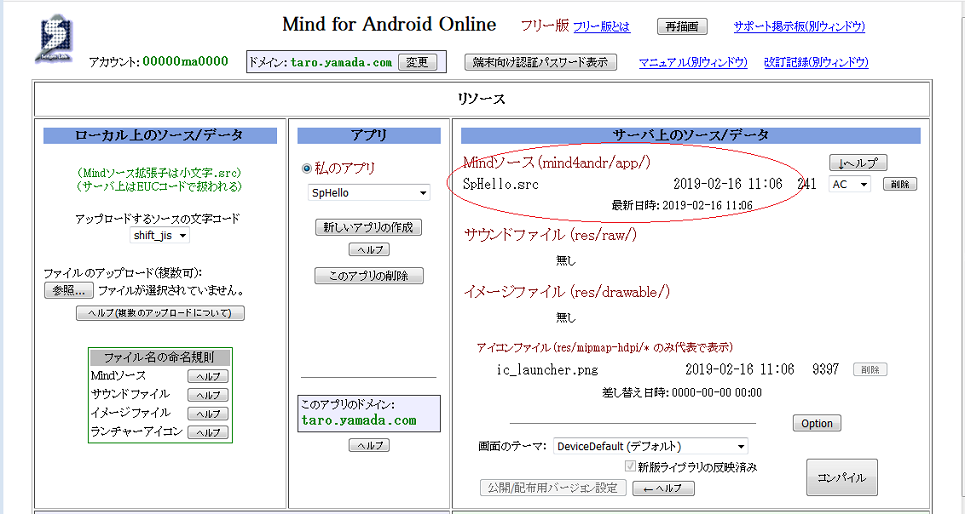
Task: Click the SpHello.src file name
Action: tap(500, 184)
